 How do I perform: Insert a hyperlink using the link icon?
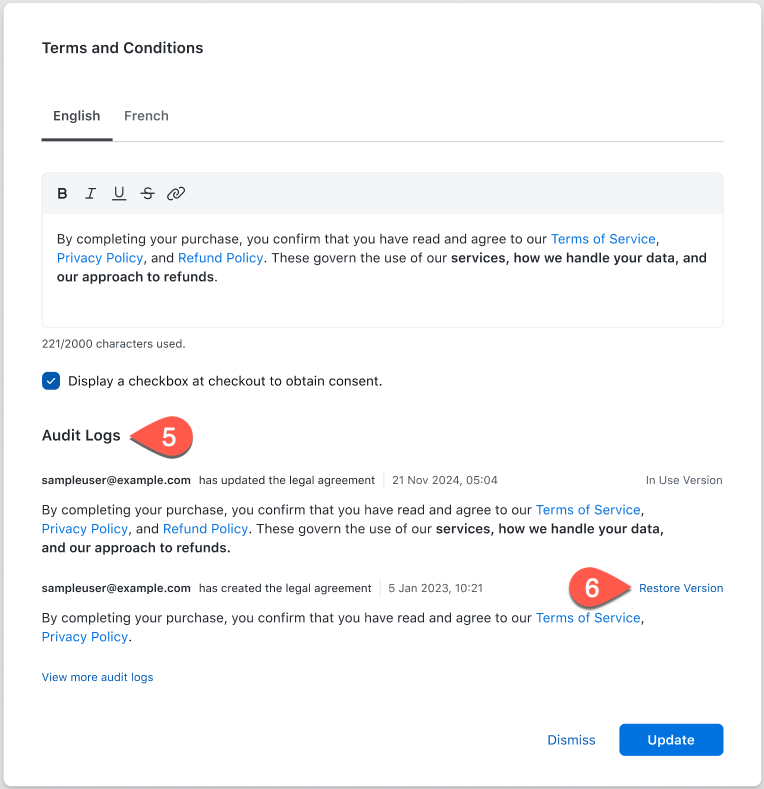[176, 194]
